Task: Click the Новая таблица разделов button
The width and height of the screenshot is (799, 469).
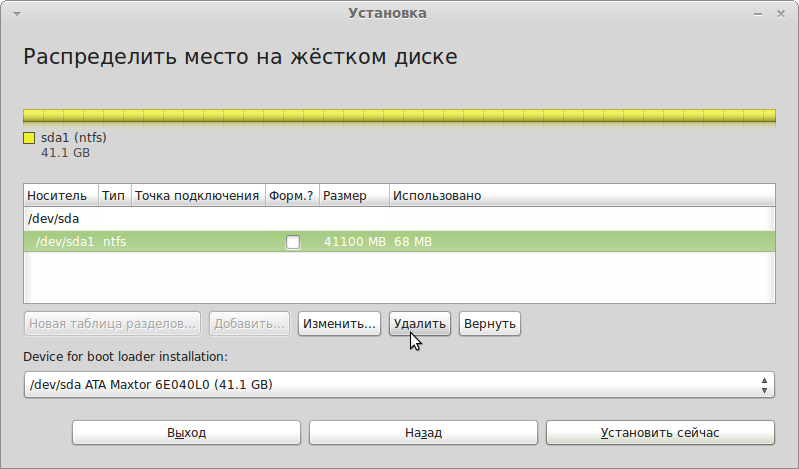Action: pos(112,324)
